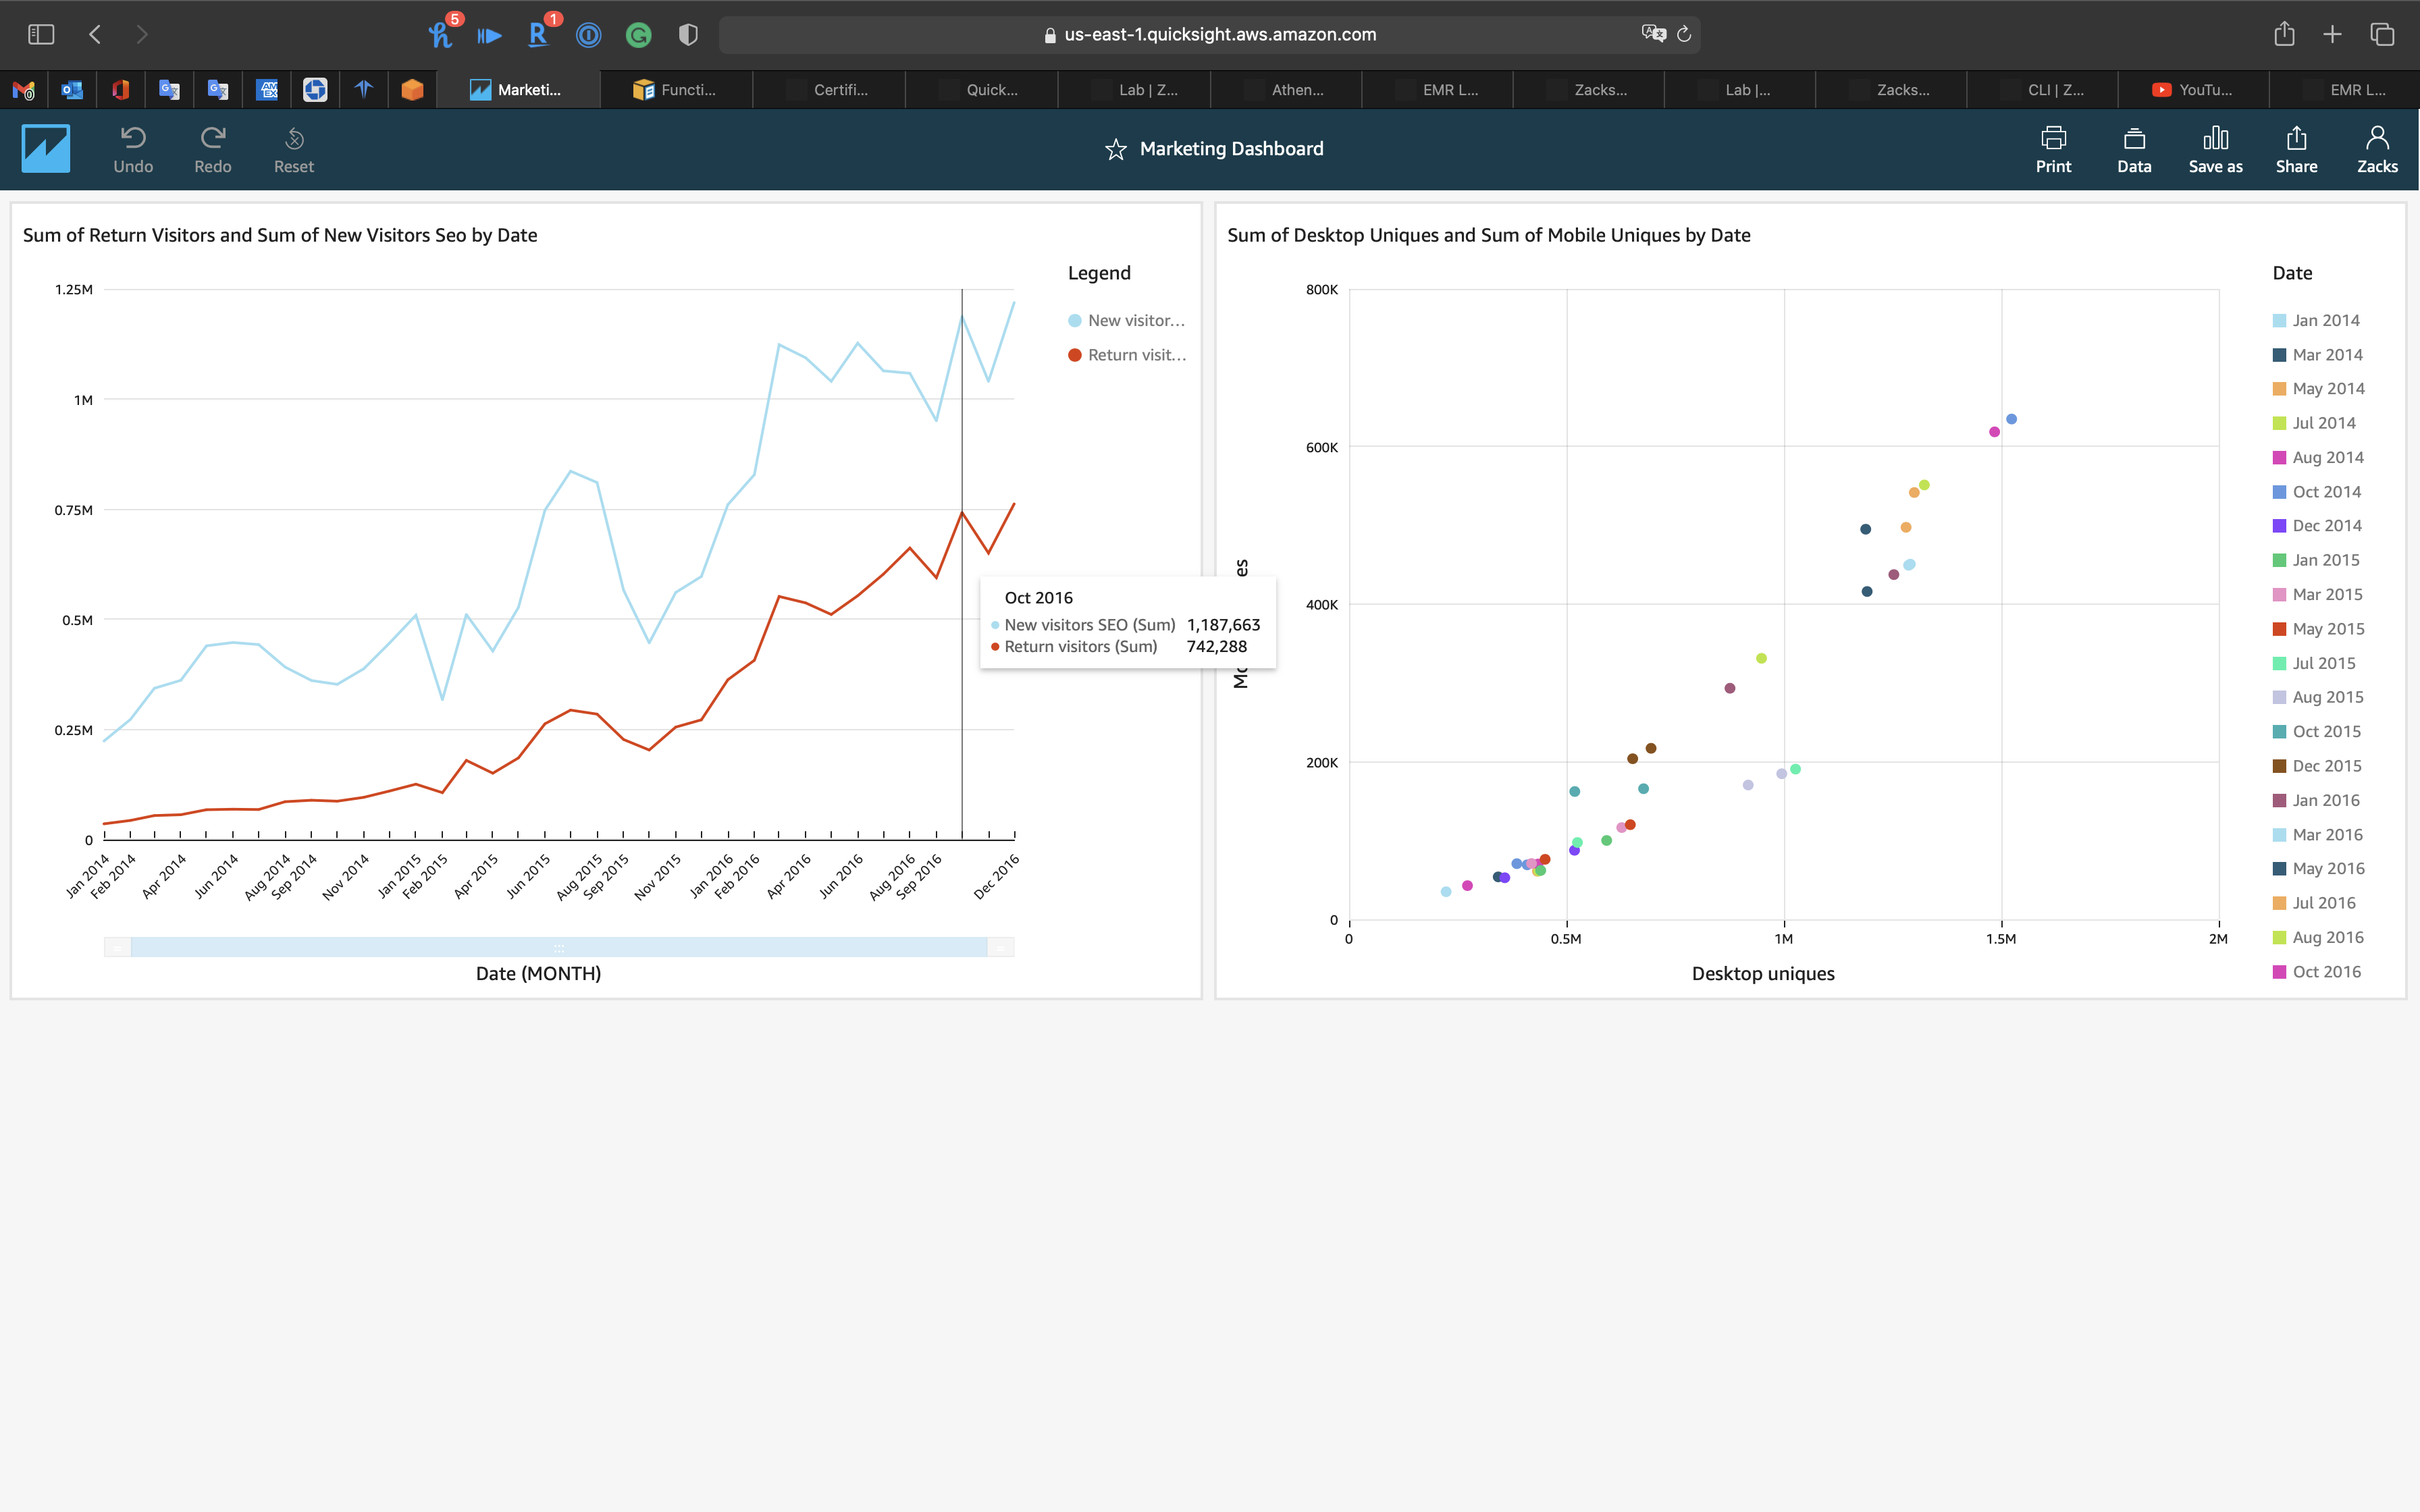Star the Marketing Dashboard as favorite
Screen dimensions: 2420x1512
pos(1116,149)
